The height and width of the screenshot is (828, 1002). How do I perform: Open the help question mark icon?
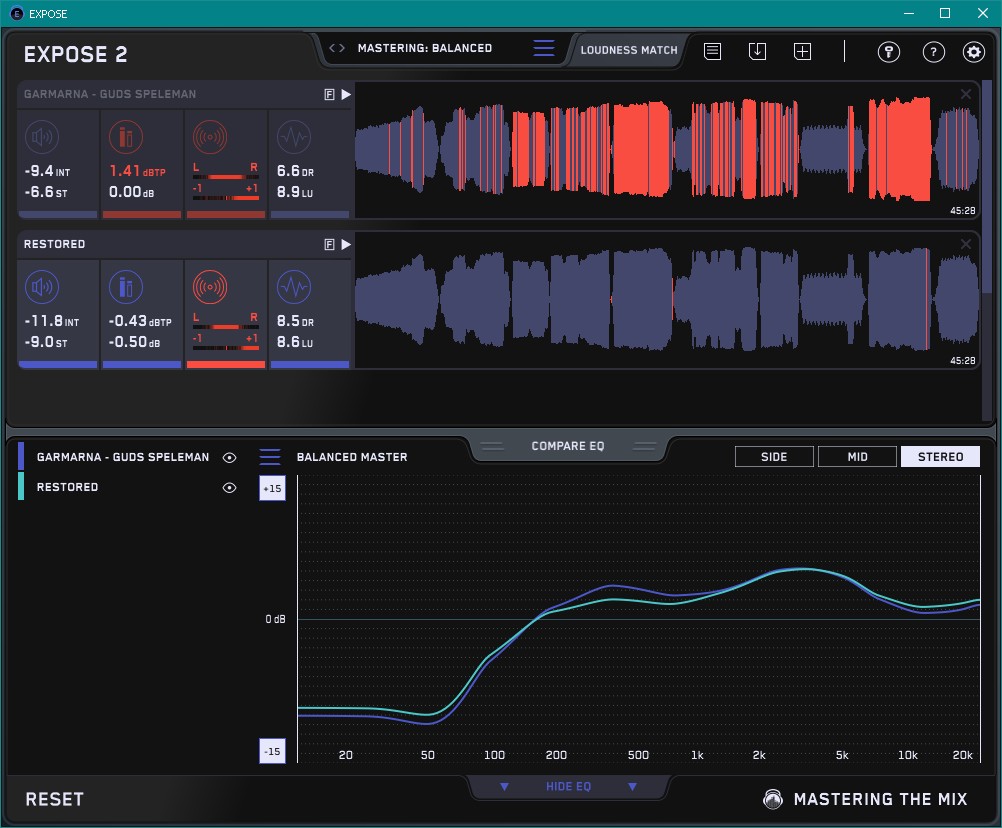(933, 52)
